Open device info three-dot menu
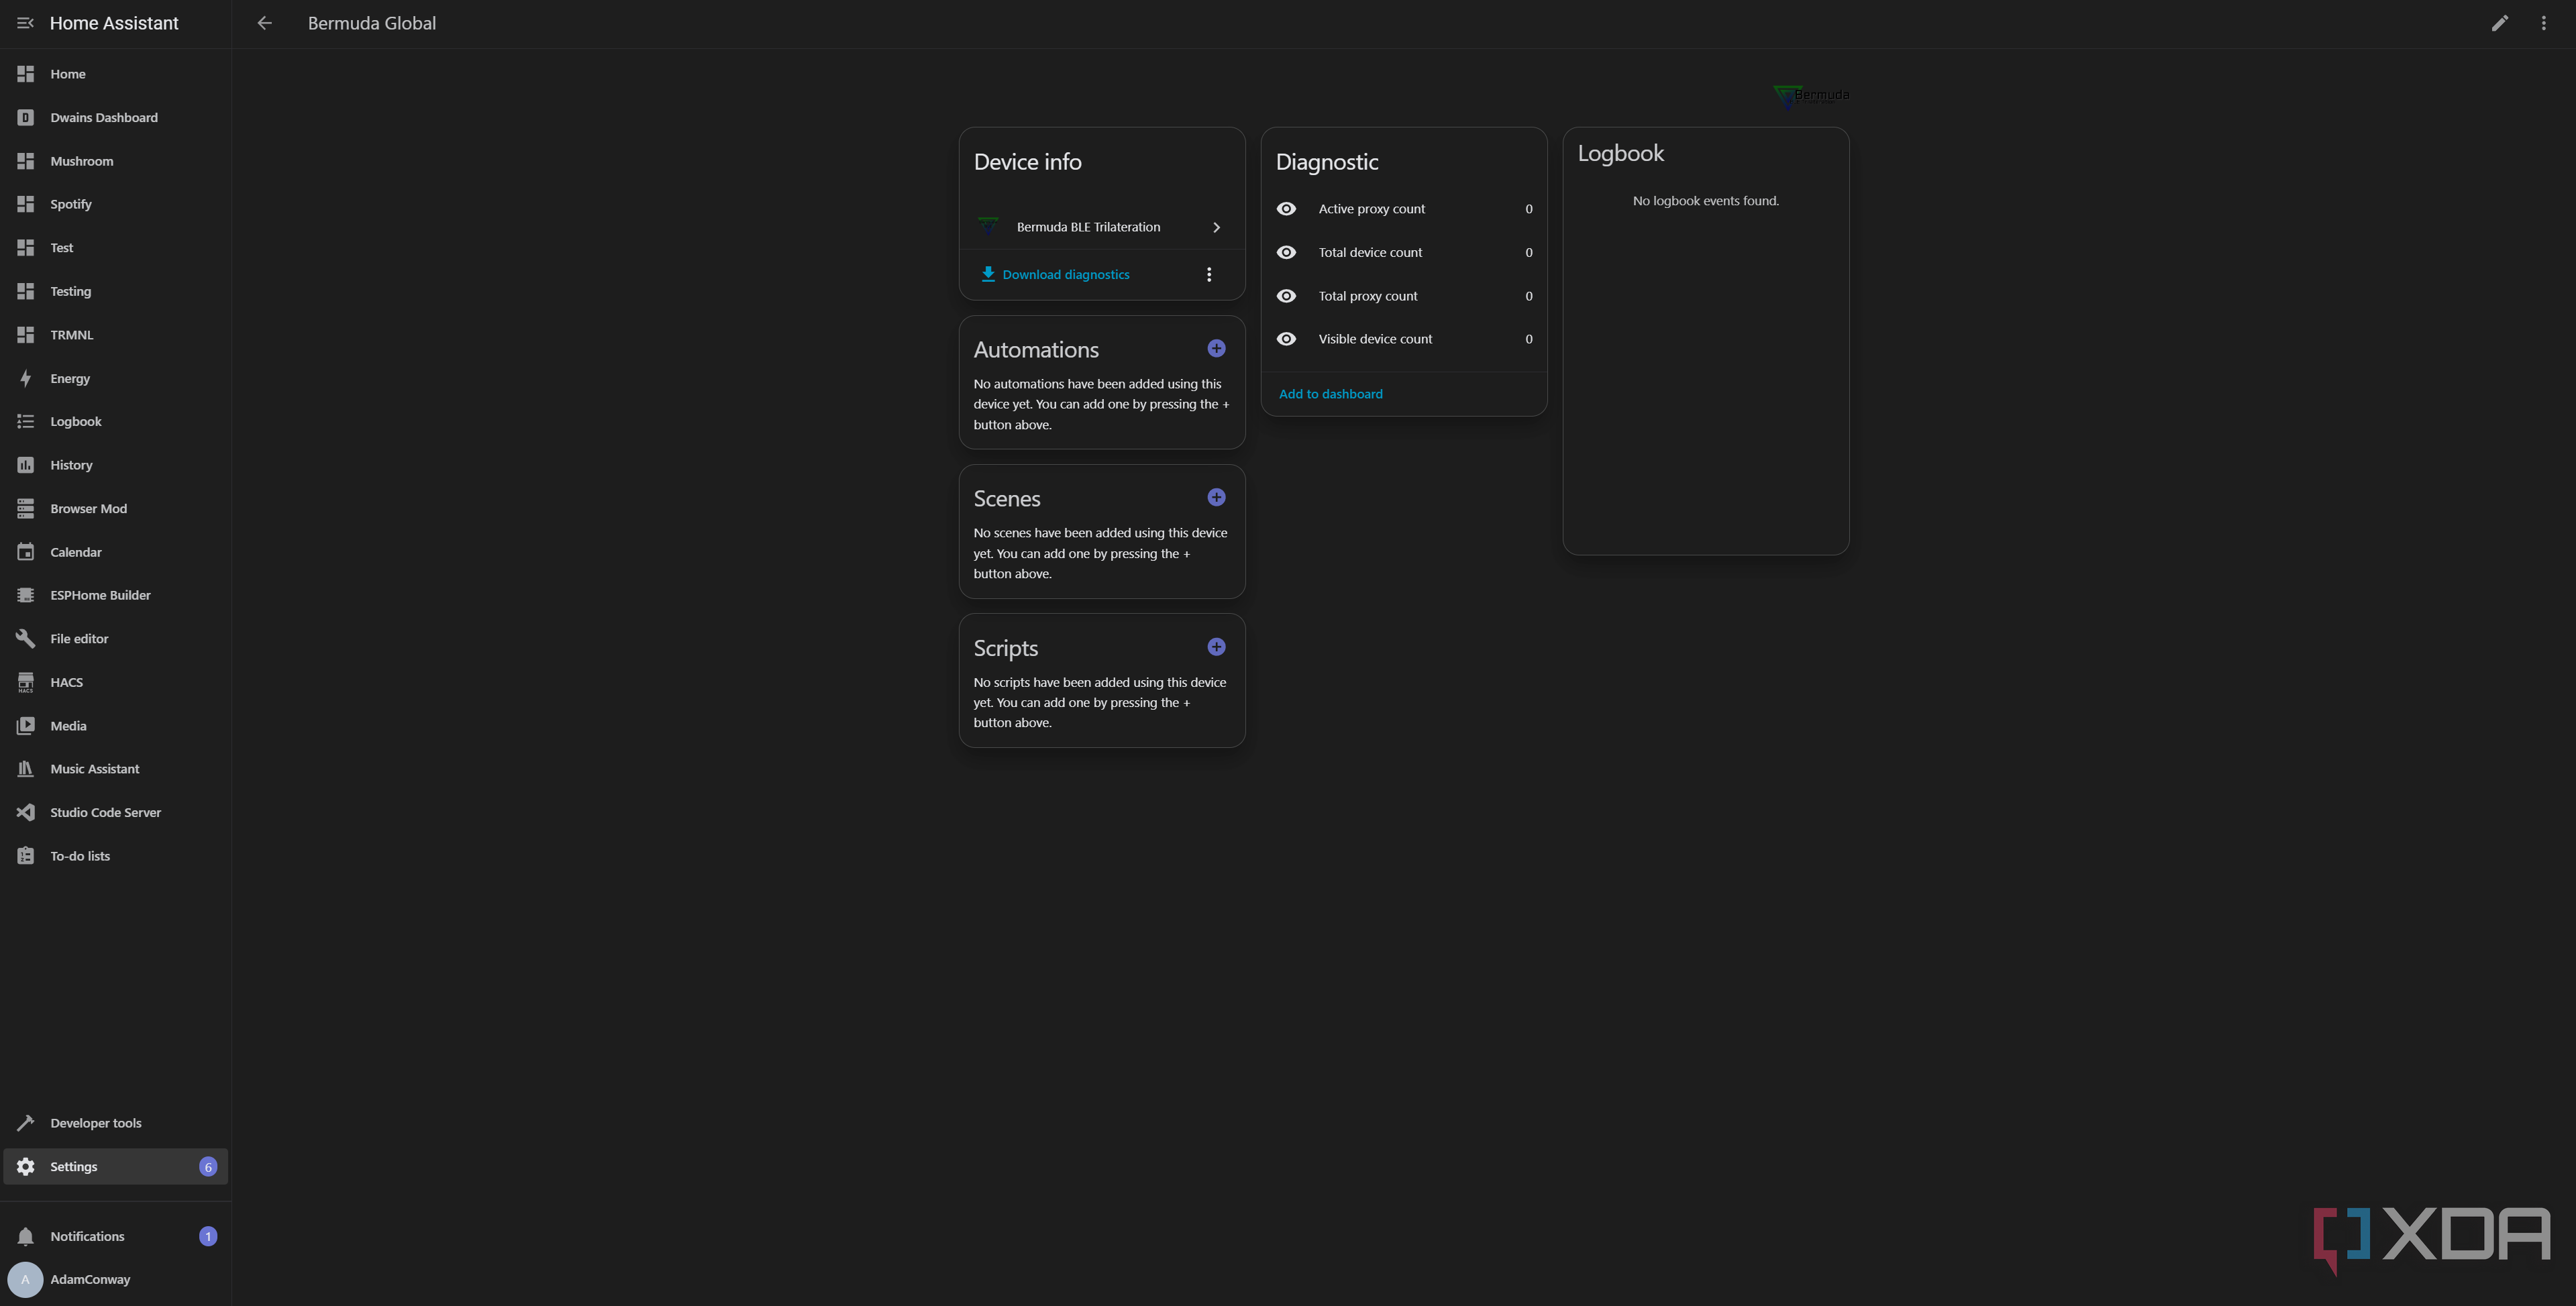 [1209, 274]
